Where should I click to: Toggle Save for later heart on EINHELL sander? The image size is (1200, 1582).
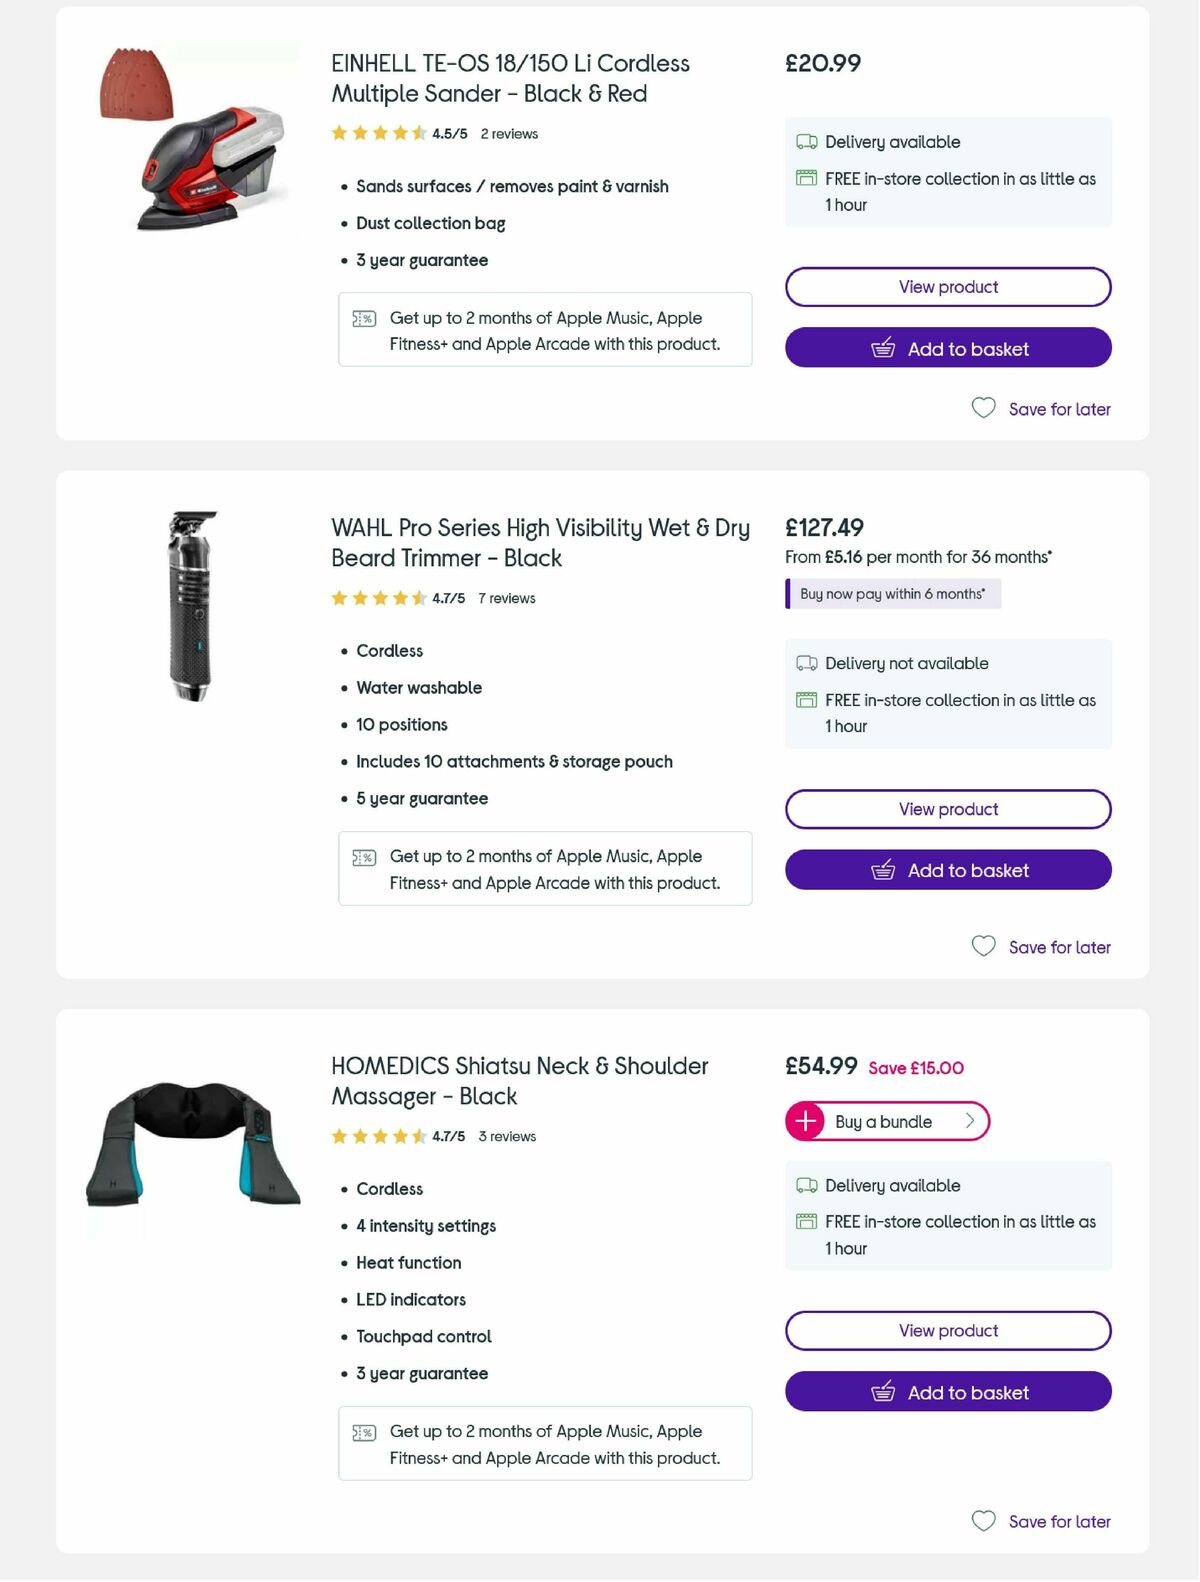(984, 408)
